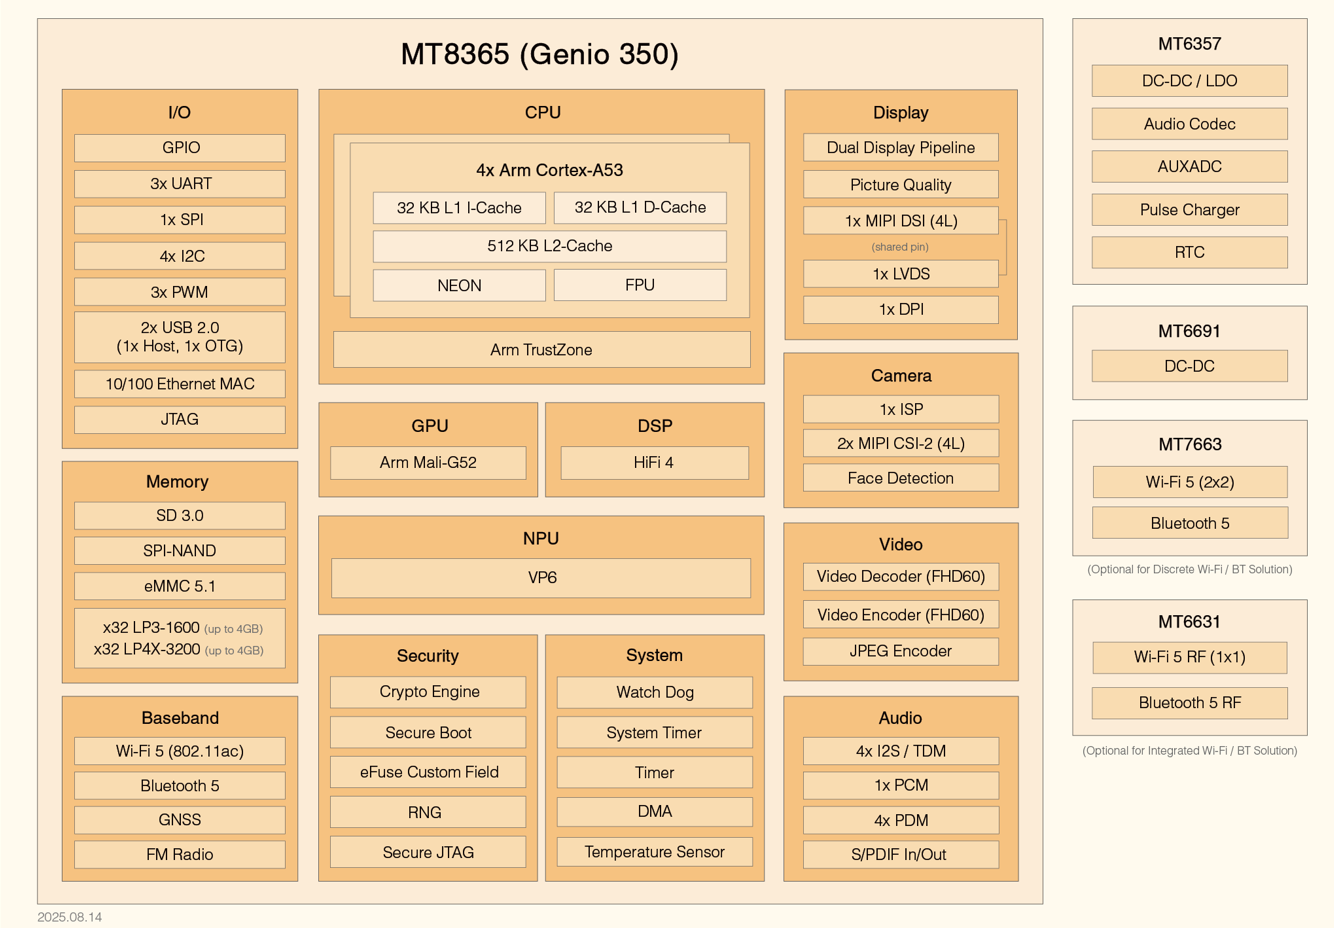Select the DC-DC block under MT6691
This screenshot has height=928, width=1334.
click(1189, 366)
